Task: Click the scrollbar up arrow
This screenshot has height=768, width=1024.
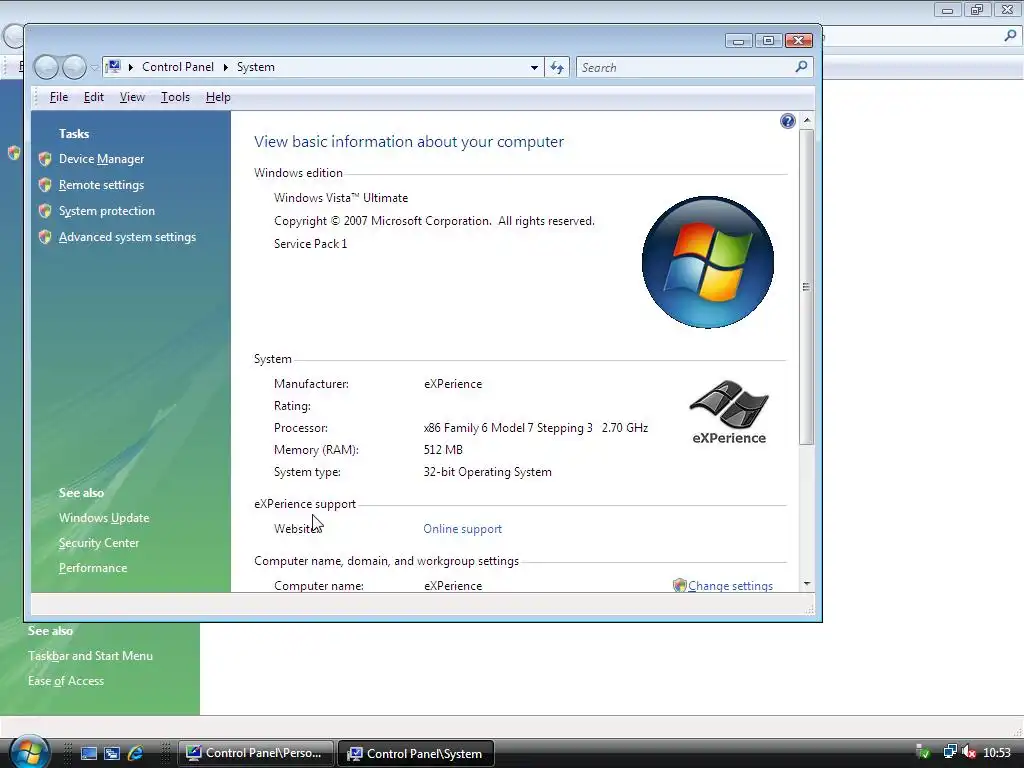Action: point(807,120)
